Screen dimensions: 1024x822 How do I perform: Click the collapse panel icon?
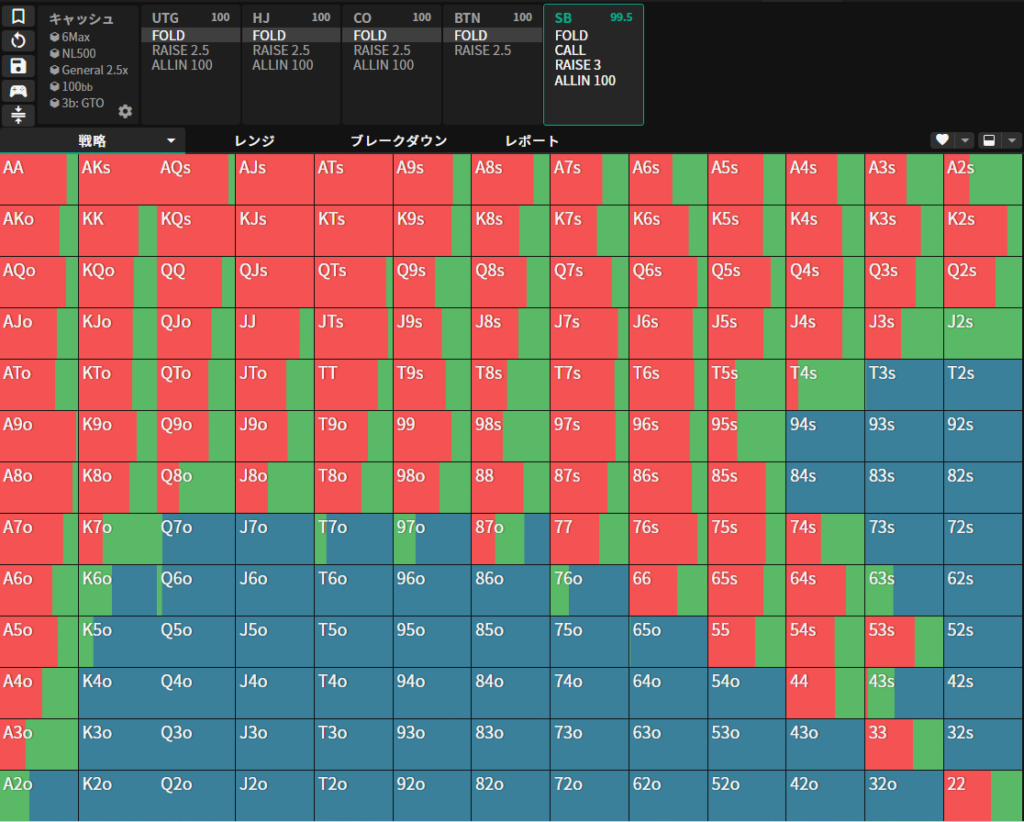pos(18,115)
